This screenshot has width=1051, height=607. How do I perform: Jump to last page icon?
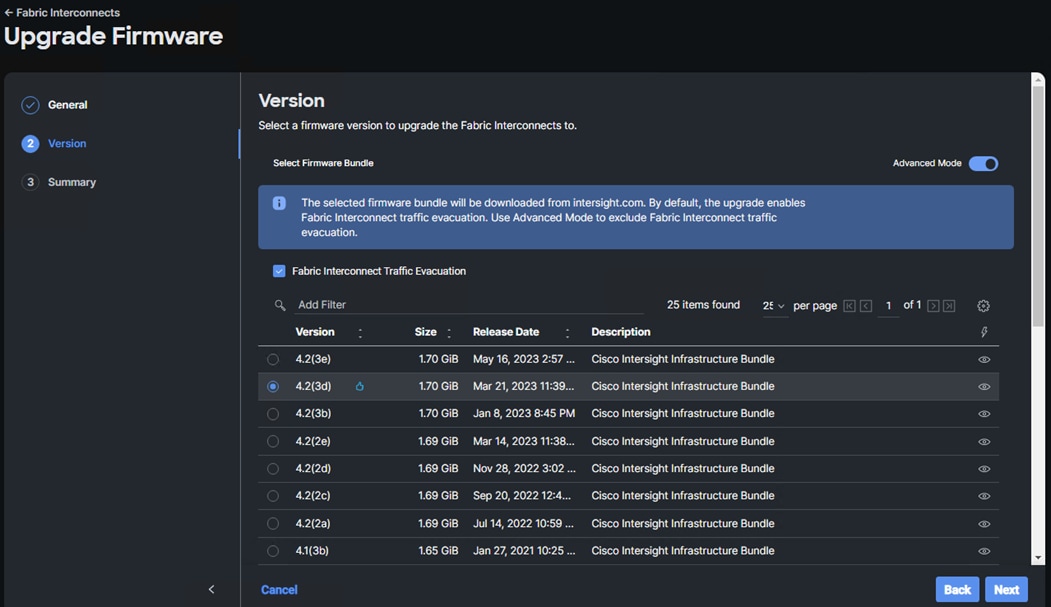click(x=949, y=306)
